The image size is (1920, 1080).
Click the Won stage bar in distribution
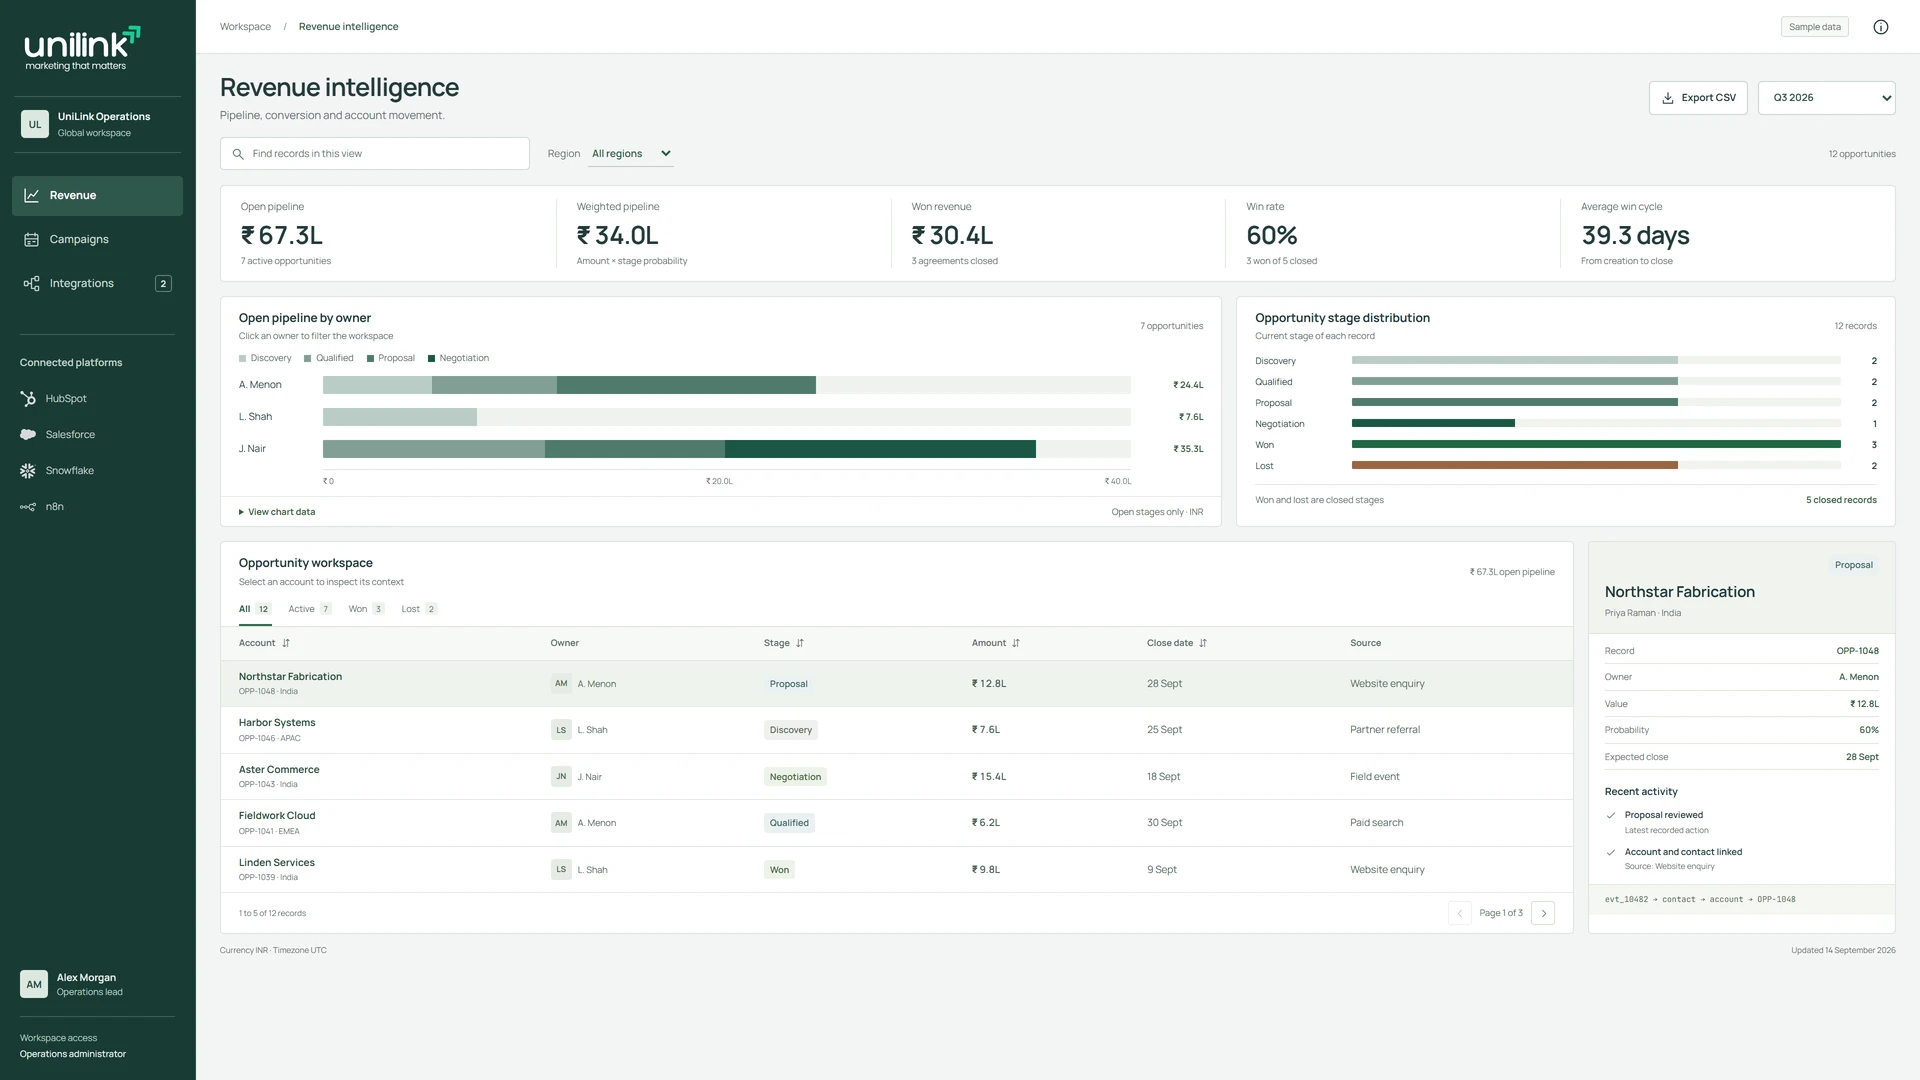pos(1596,445)
